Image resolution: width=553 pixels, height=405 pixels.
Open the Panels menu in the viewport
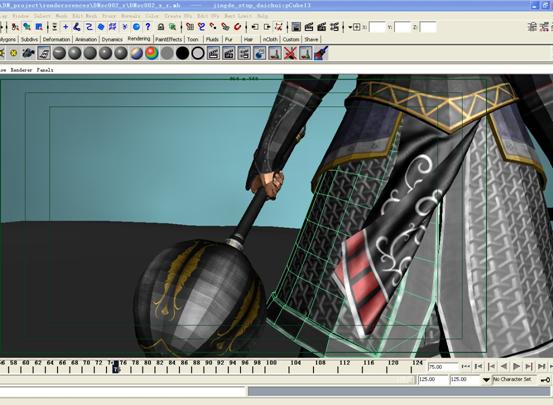click(x=45, y=70)
